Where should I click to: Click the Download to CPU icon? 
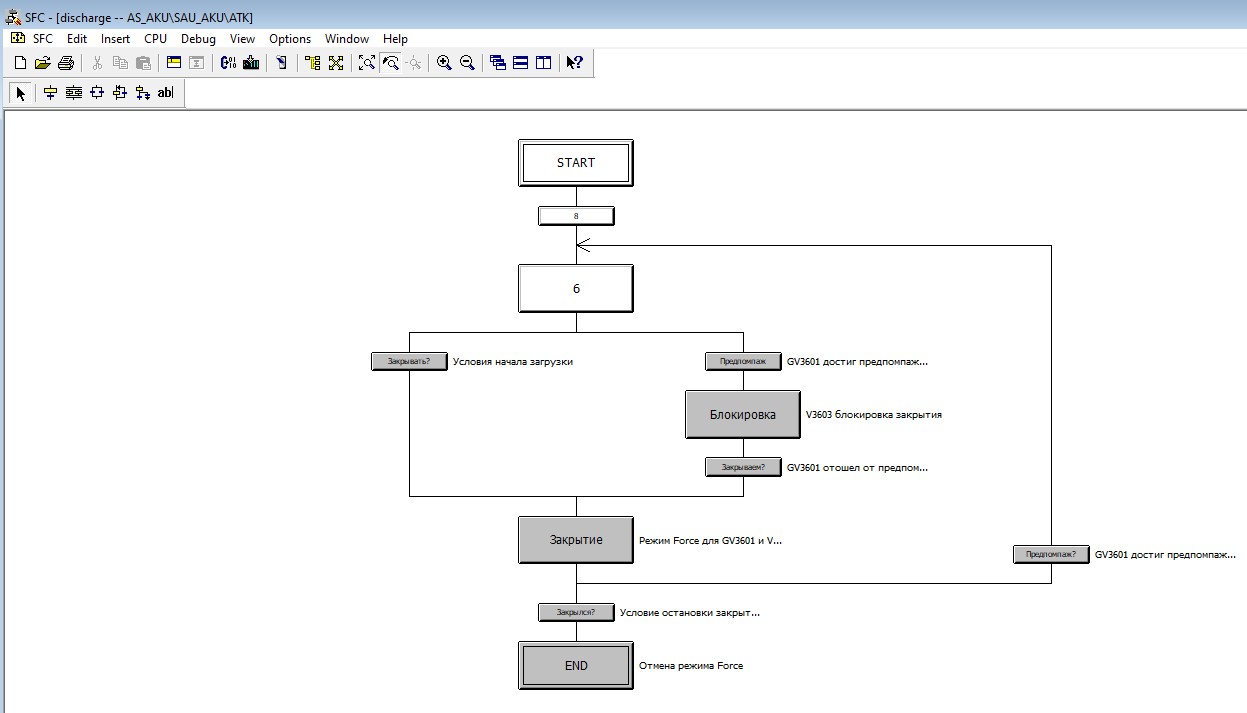(x=251, y=63)
